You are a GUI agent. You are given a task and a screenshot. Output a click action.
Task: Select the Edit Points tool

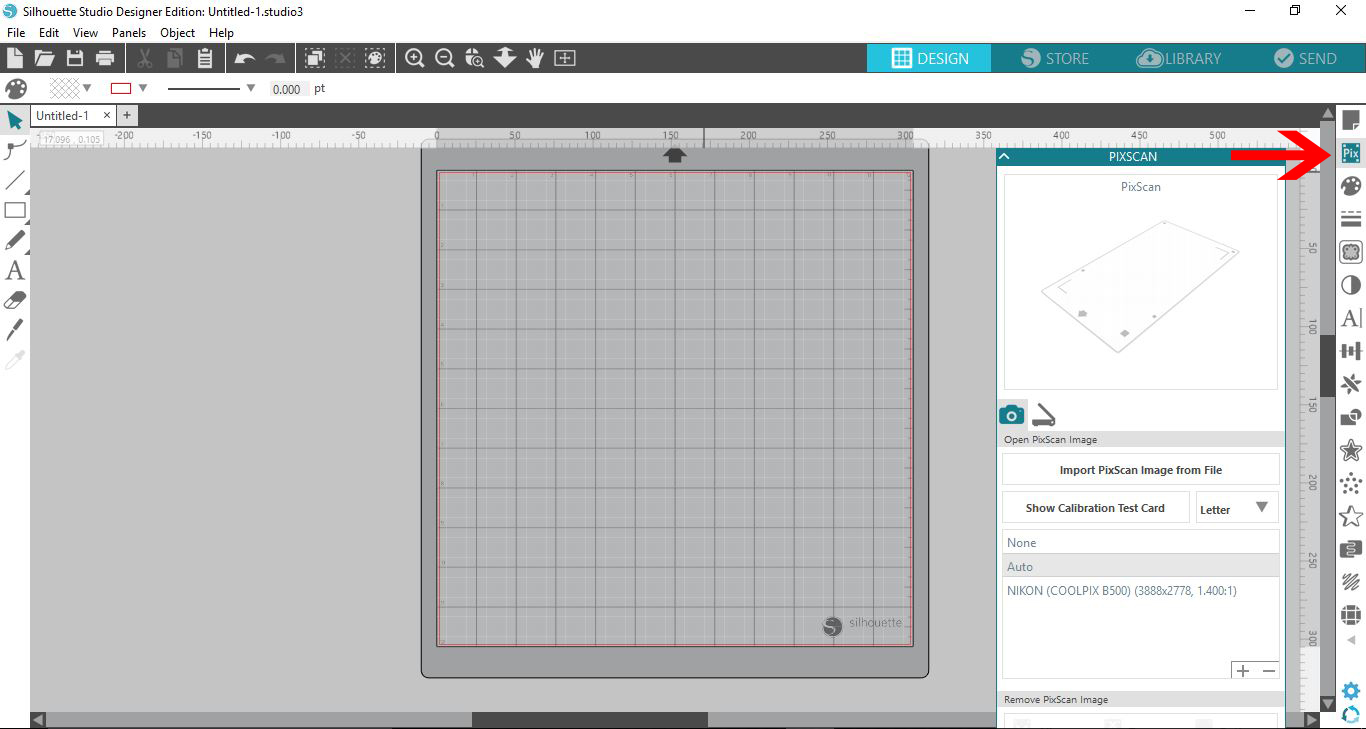tap(15, 150)
